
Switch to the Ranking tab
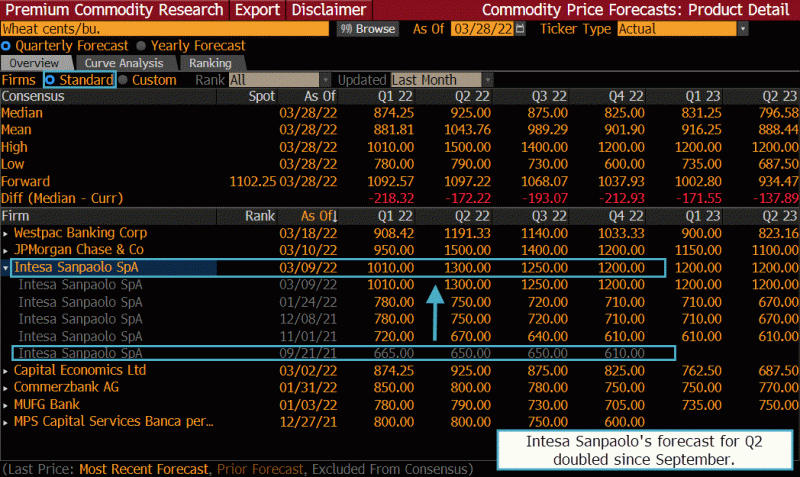[x=209, y=63]
